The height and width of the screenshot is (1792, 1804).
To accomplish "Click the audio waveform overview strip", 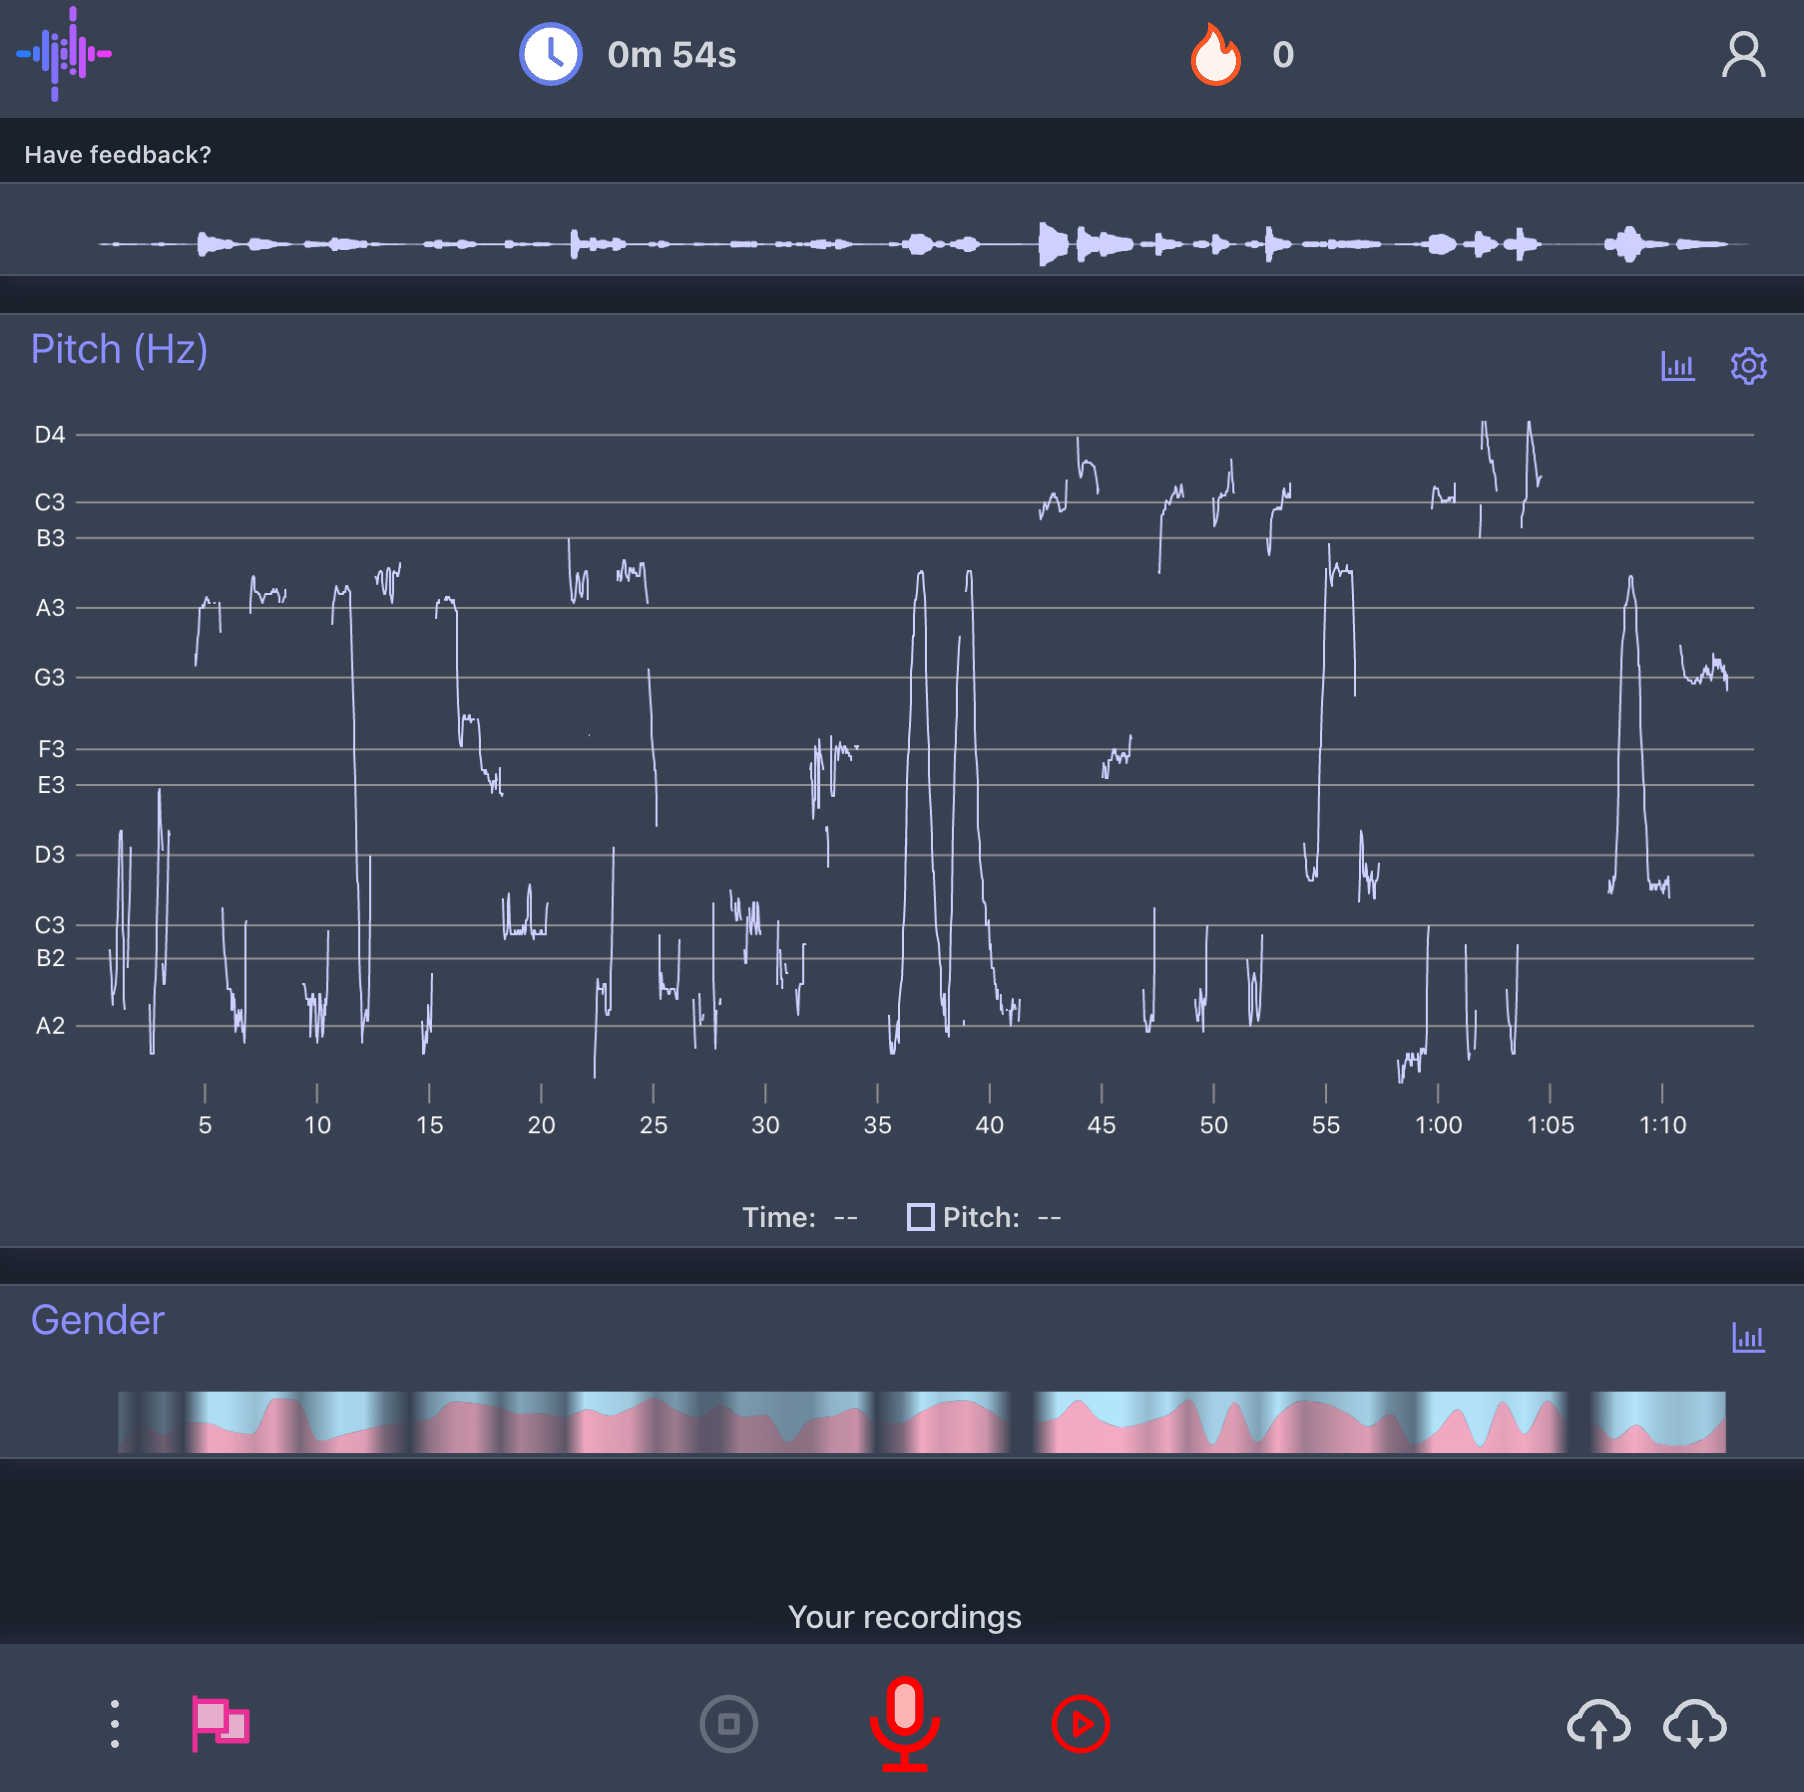I will [920, 243].
